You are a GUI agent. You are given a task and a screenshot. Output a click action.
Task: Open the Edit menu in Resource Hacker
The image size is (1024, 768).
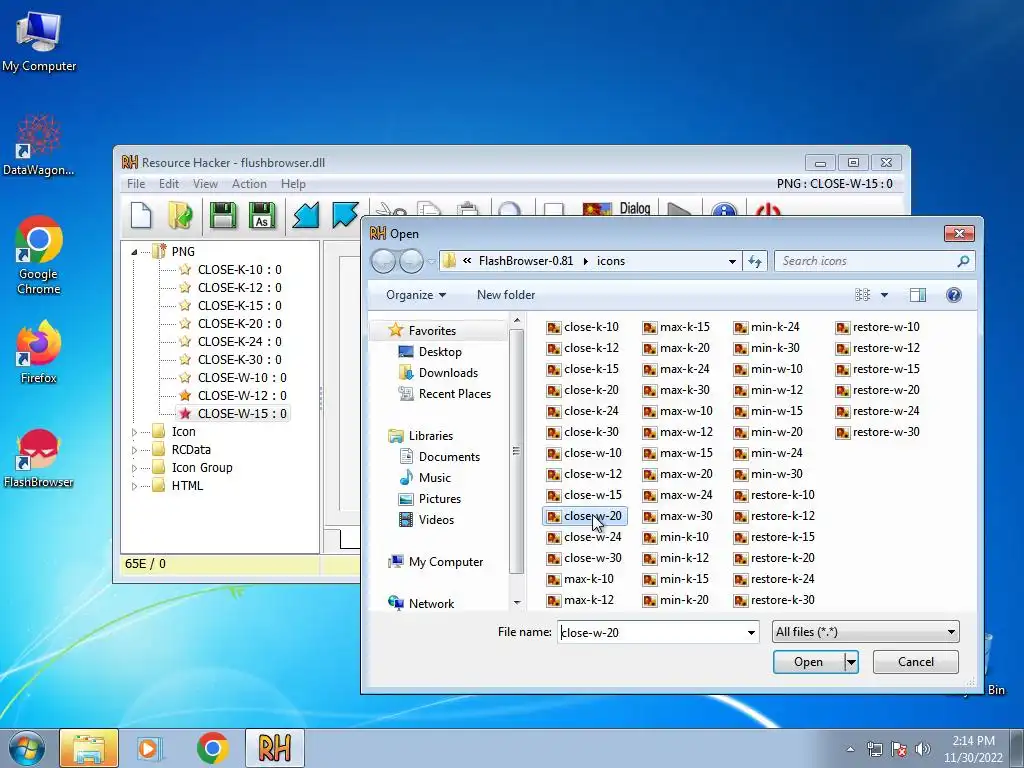tap(168, 184)
